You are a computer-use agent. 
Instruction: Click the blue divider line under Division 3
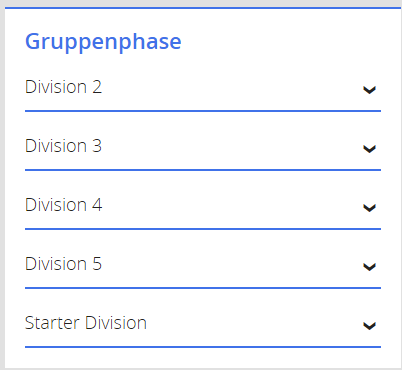(x=203, y=170)
